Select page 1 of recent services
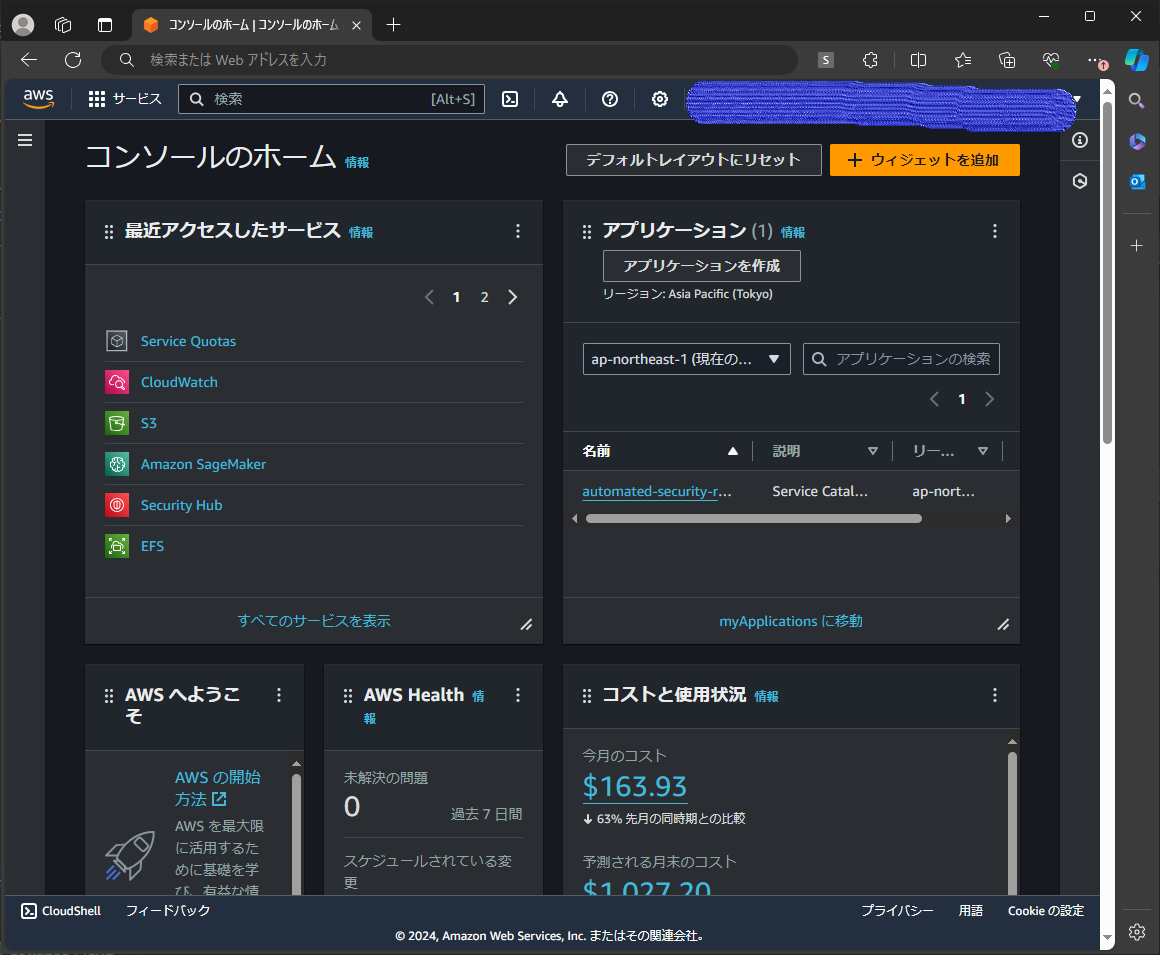1160x955 pixels. [456, 297]
